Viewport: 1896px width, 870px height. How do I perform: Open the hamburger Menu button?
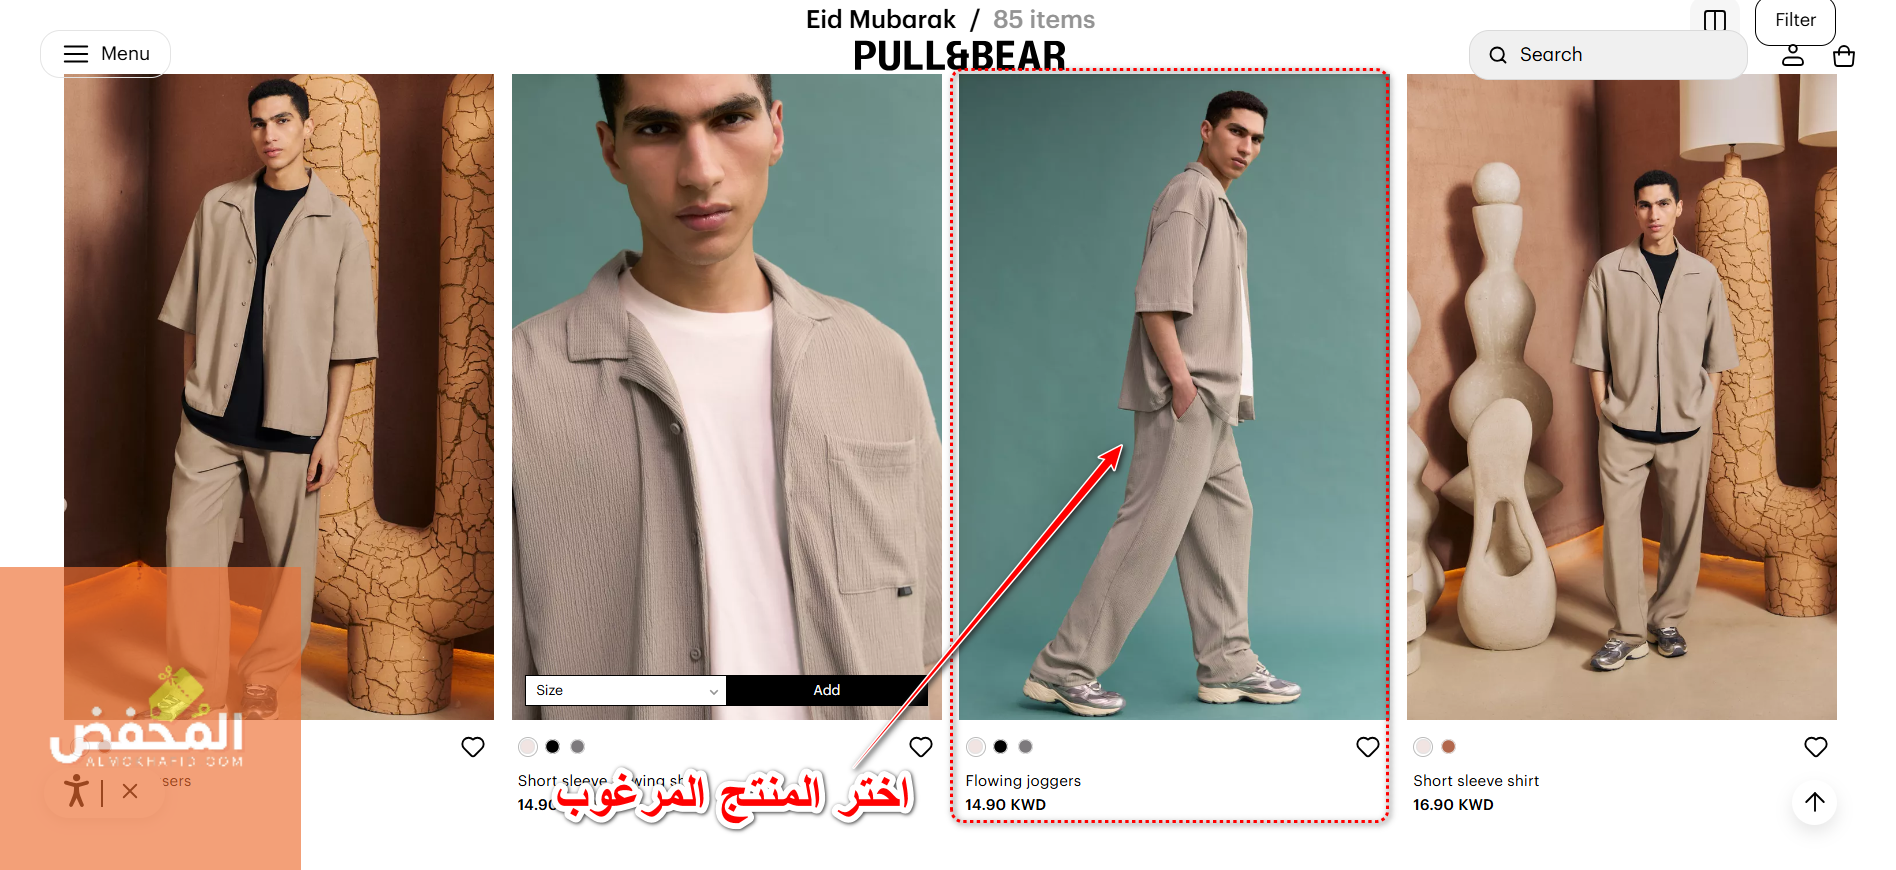(105, 54)
